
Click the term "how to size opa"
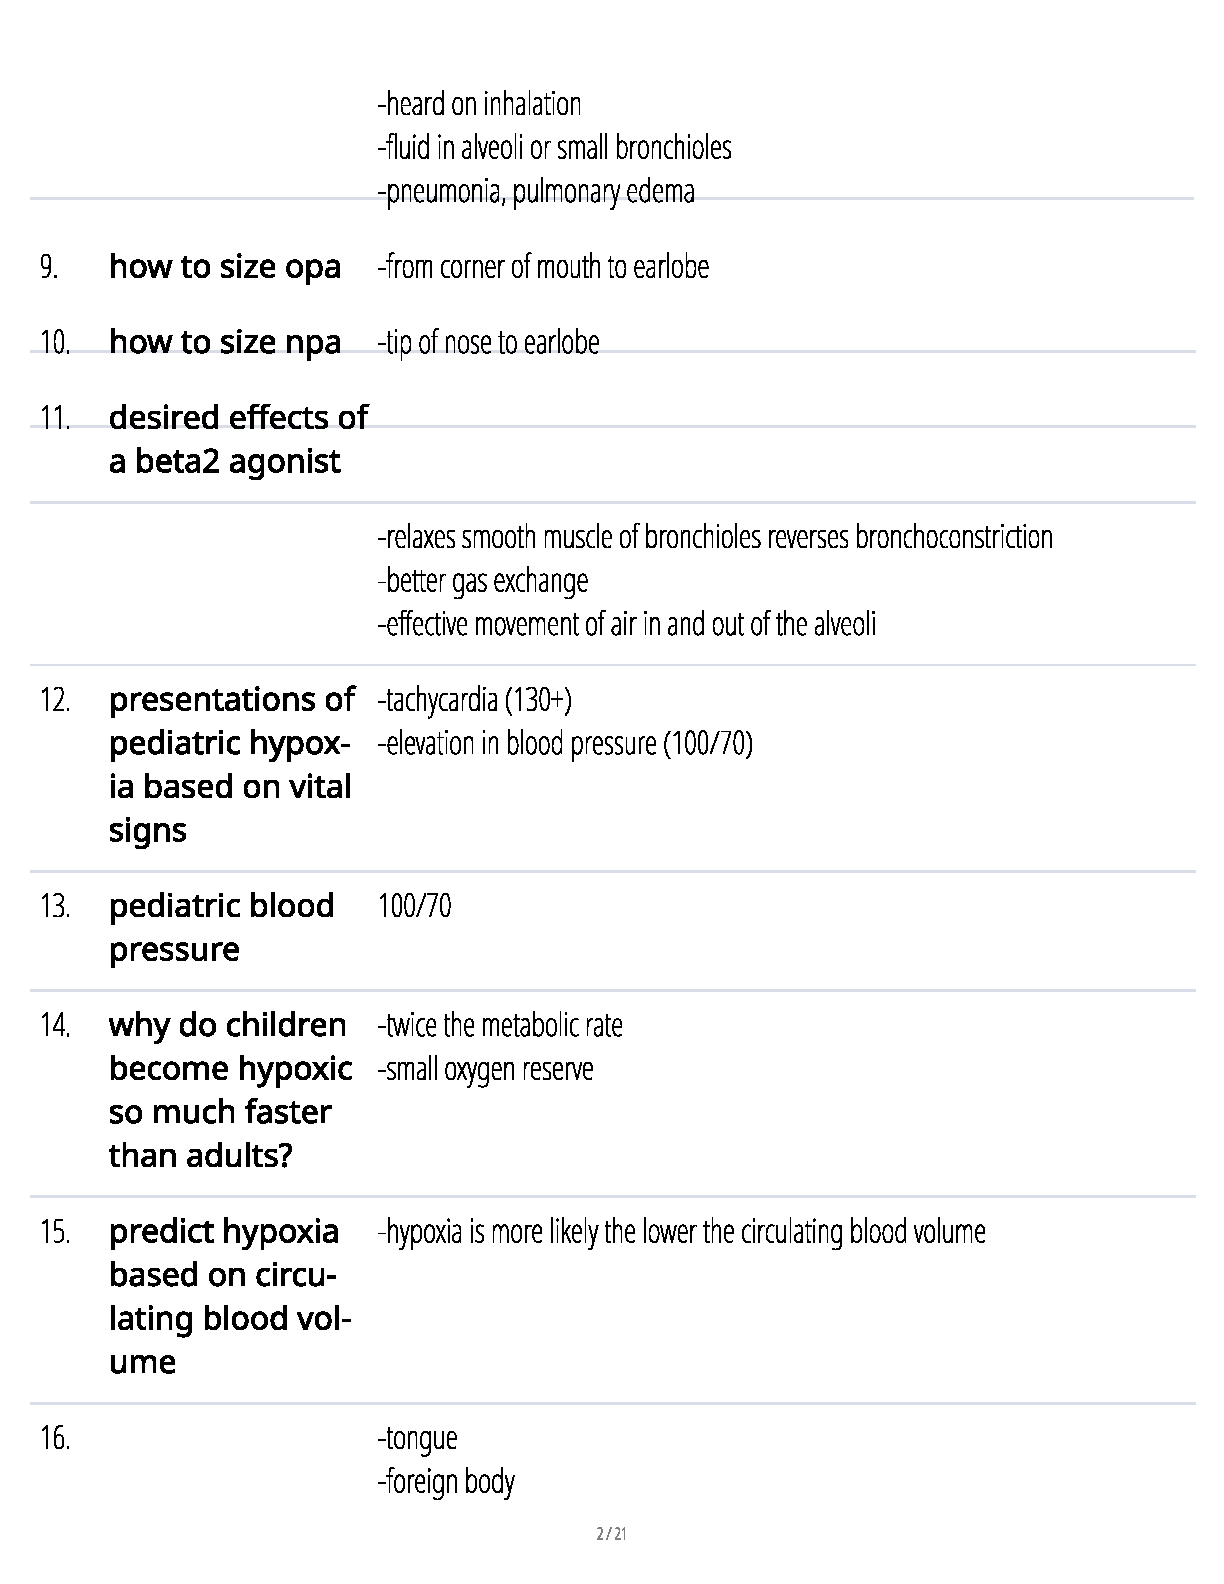[224, 267]
